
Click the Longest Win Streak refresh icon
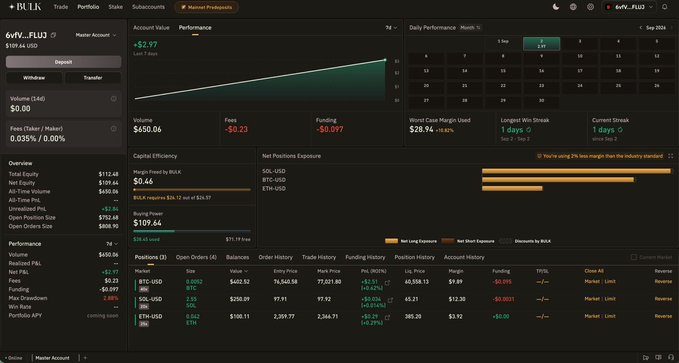[529, 130]
